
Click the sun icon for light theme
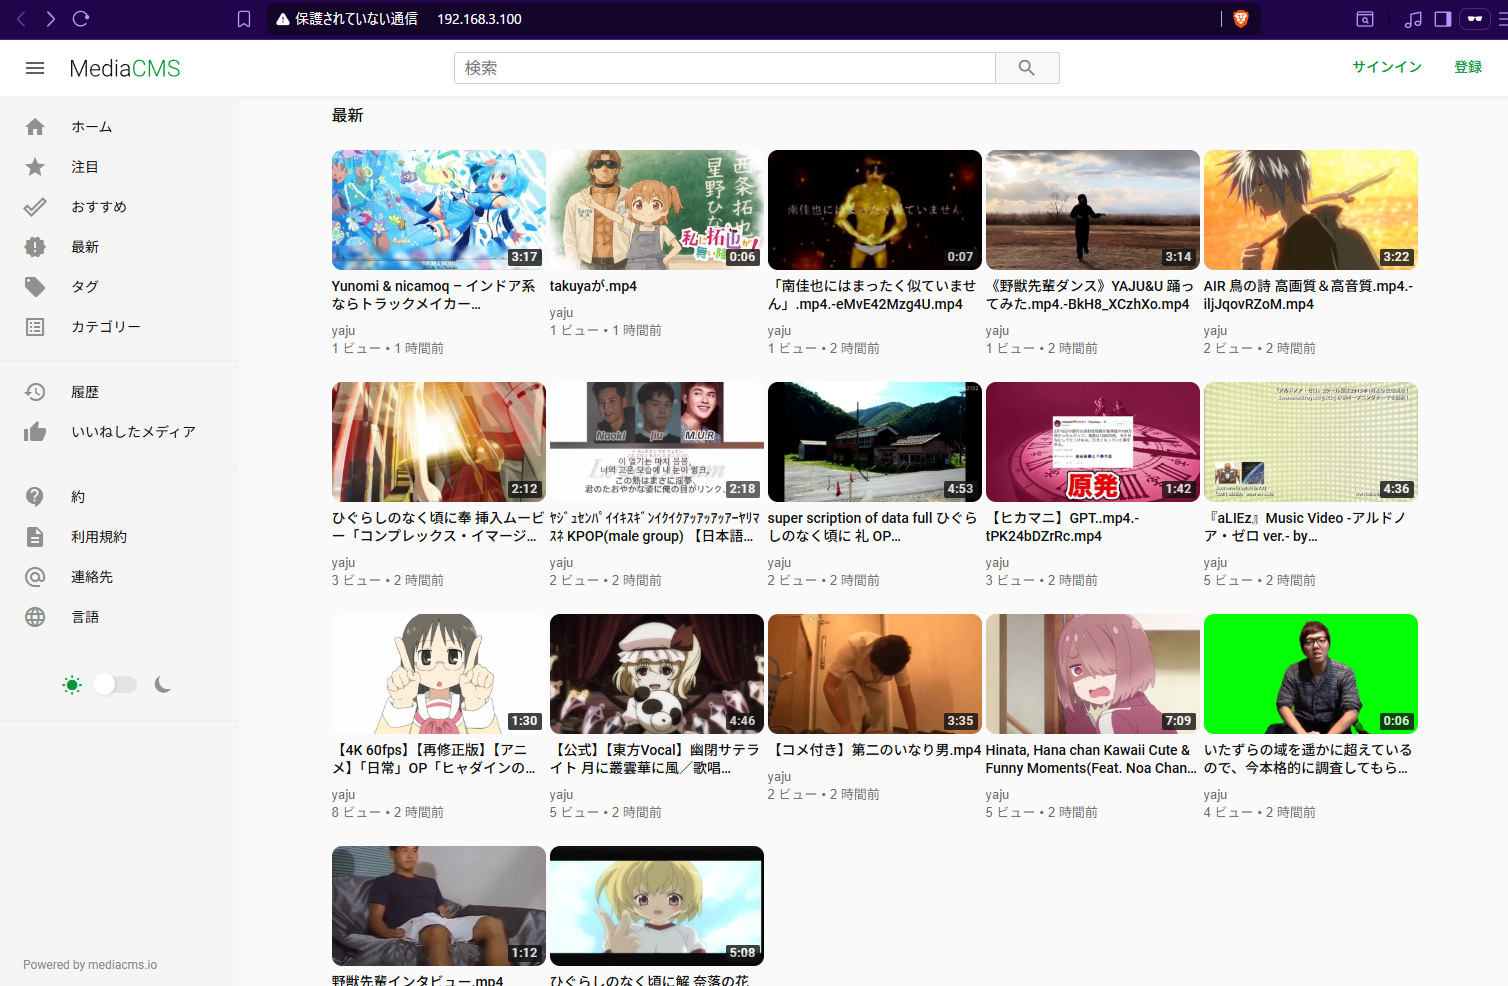coord(71,684)
